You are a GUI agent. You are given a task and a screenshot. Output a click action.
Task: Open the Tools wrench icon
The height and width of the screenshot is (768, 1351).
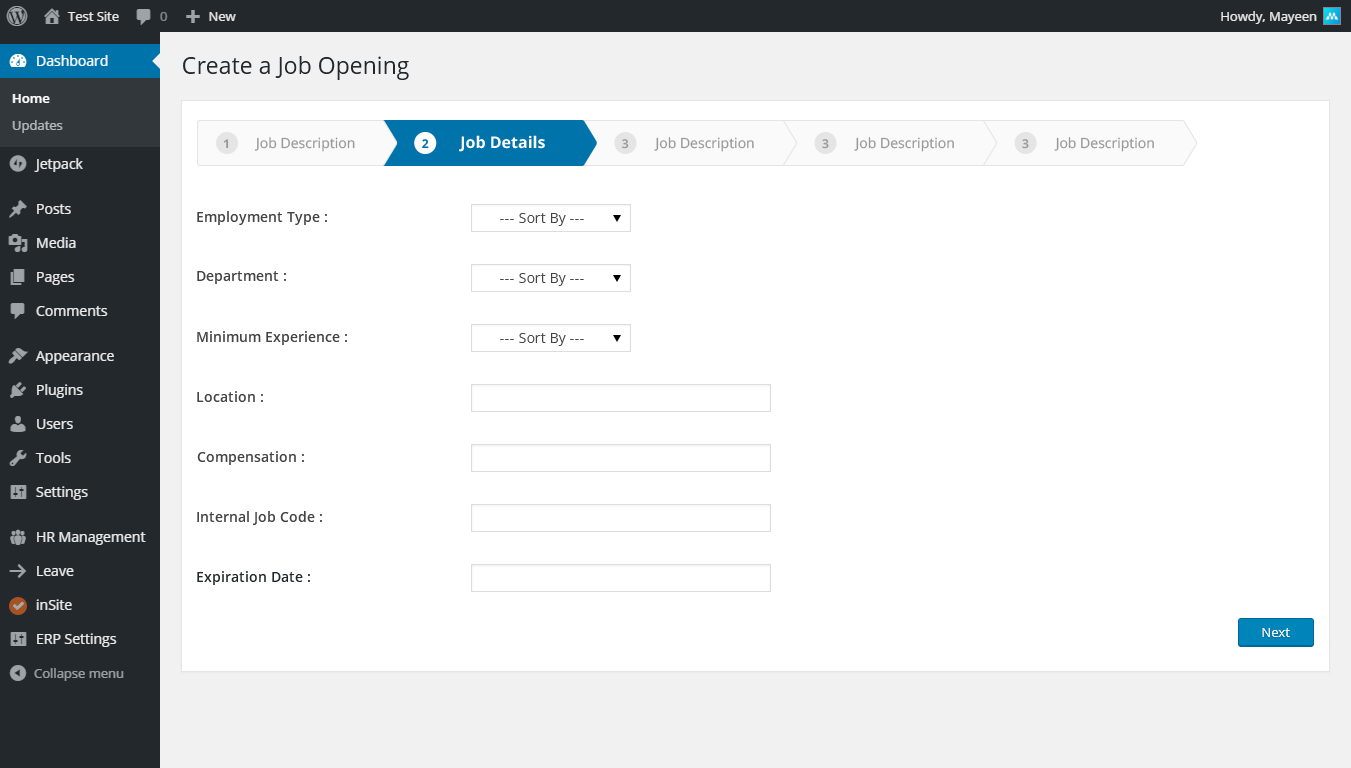[x=17, y=457]
